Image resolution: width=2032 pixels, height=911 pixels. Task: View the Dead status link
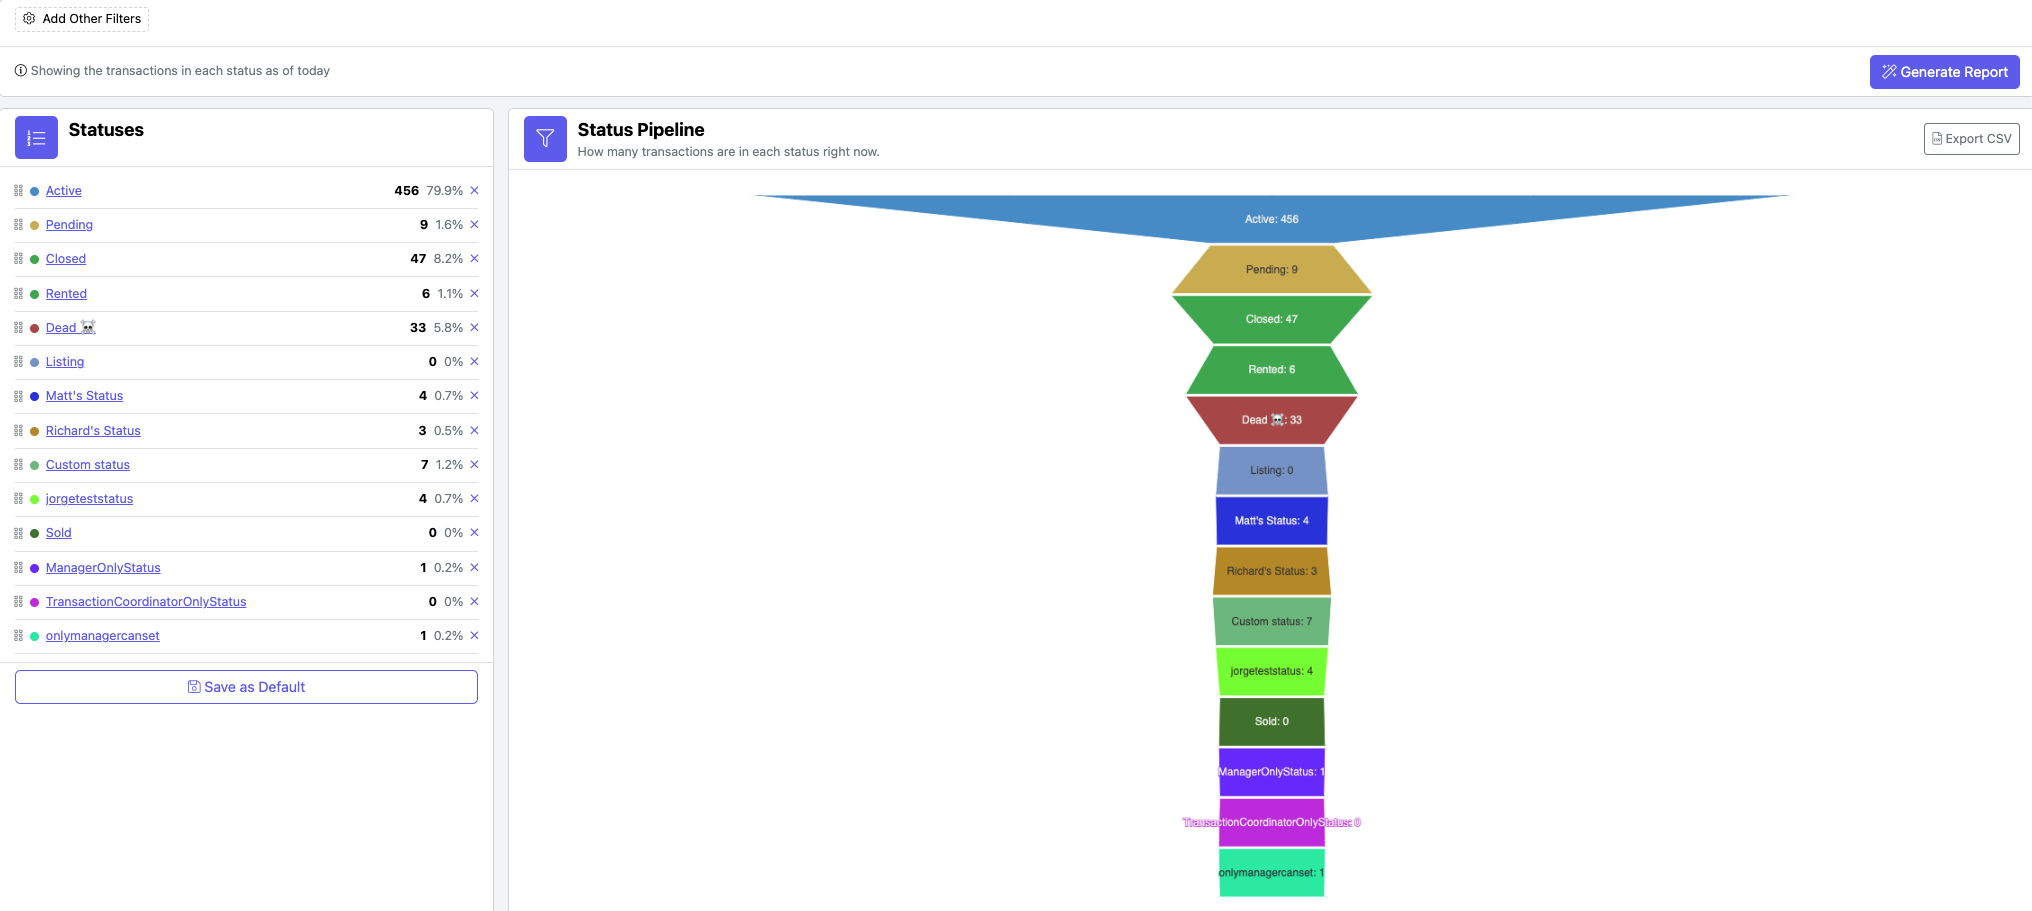point(71,328)
